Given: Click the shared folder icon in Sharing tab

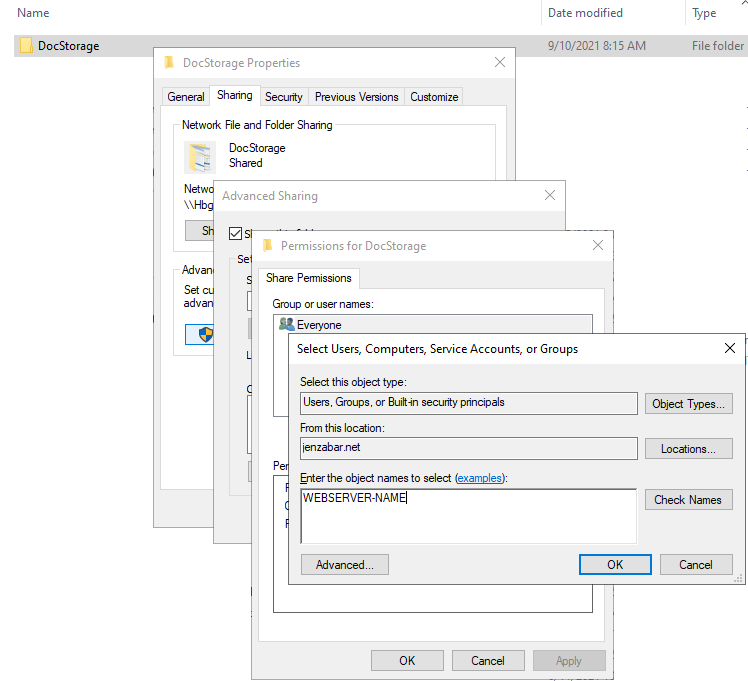Looking at the screenshot, I should tap(200, 157).
